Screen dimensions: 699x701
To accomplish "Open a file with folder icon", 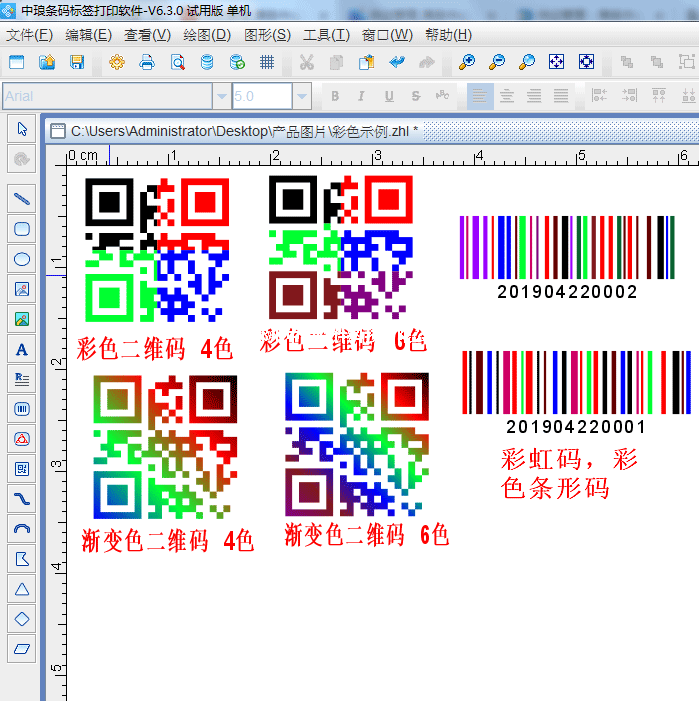I will (x=47, y=62).
